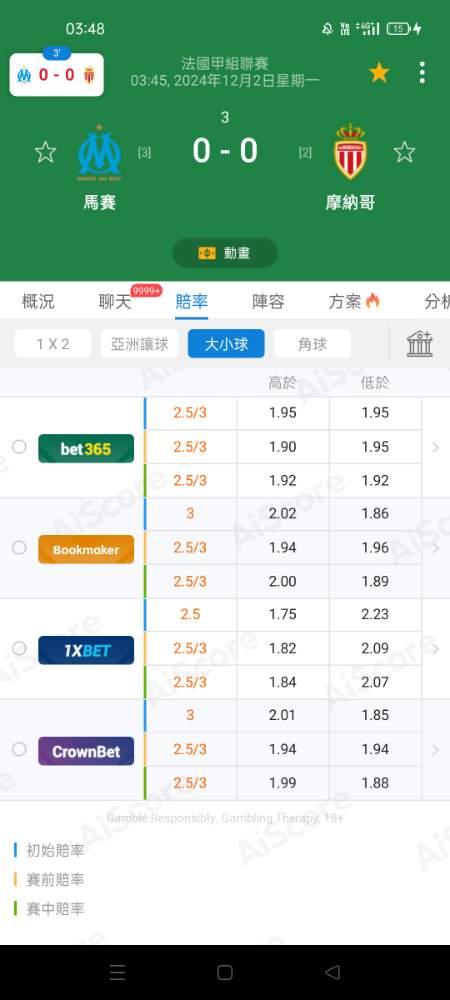Tap the Android back button

(x=332, y=972)
